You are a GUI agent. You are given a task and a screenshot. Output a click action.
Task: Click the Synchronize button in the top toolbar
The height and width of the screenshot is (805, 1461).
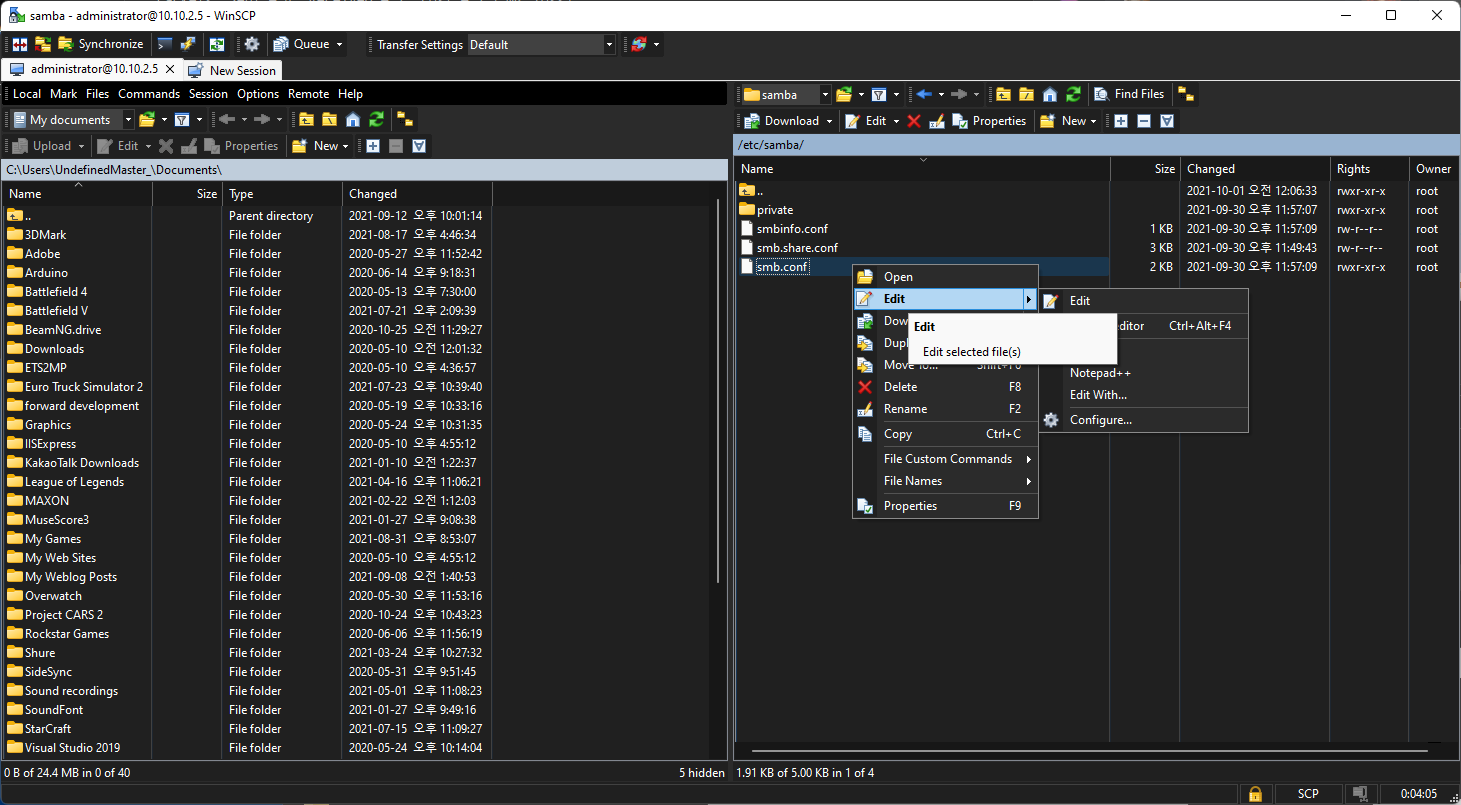point(101,44)
